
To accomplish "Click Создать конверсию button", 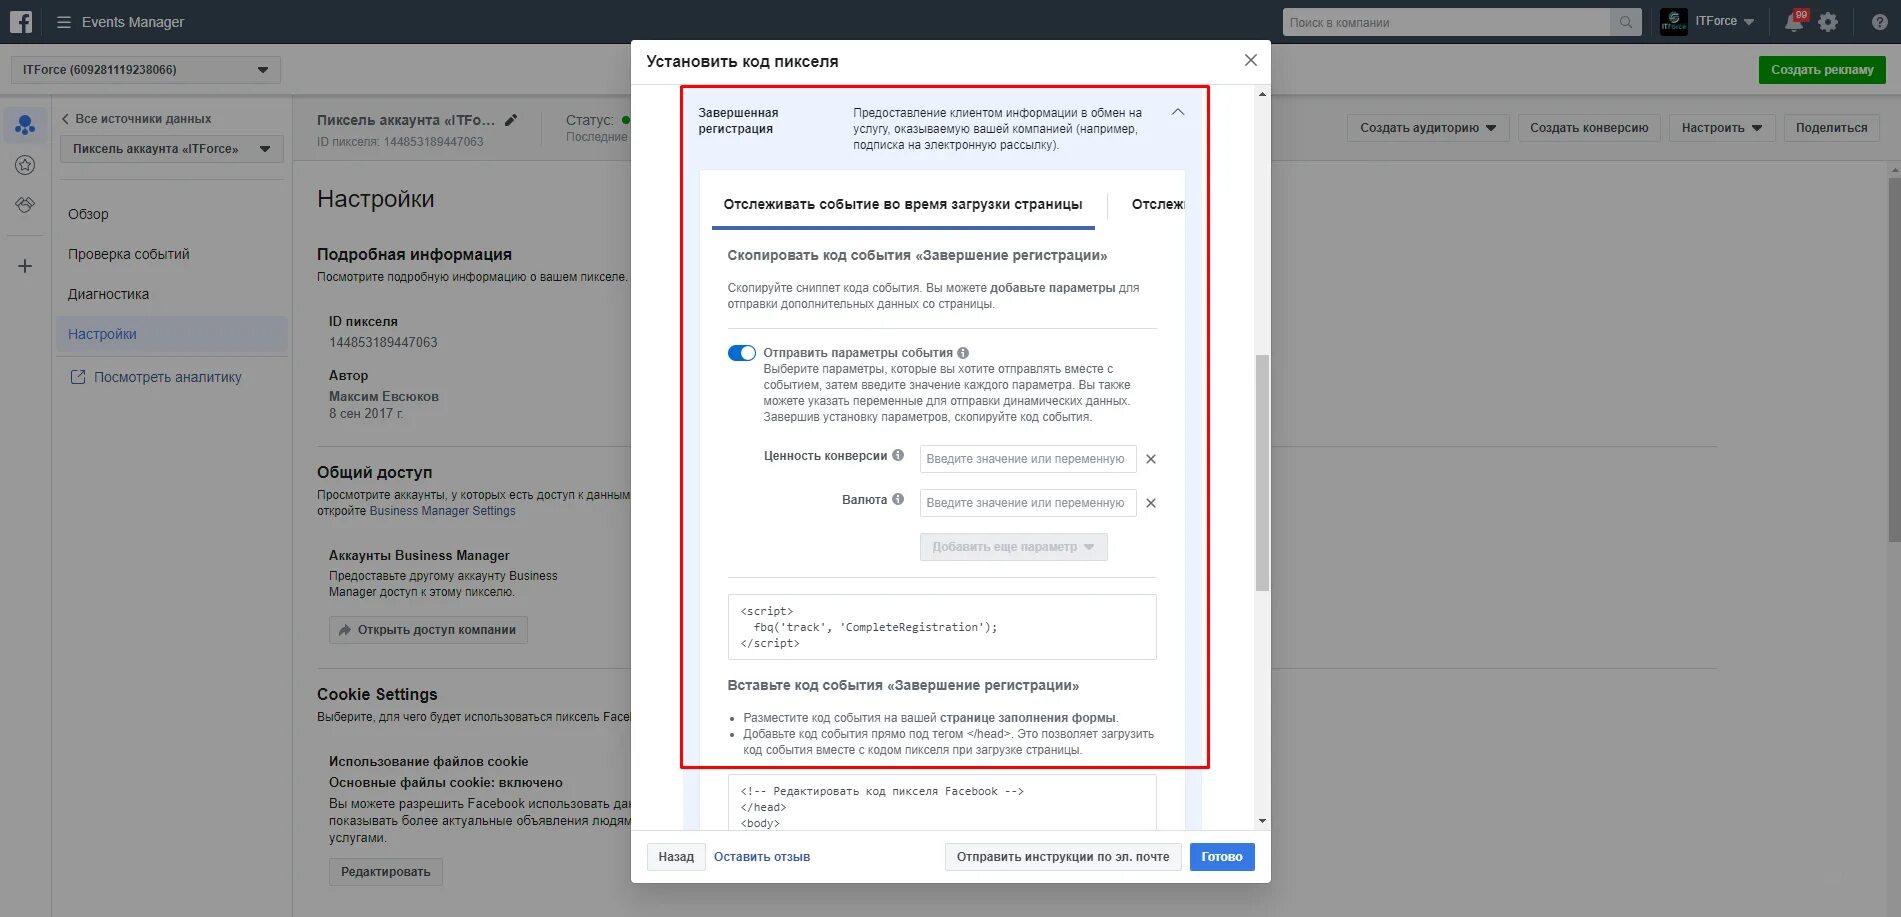I will (x=1589, y=128).
